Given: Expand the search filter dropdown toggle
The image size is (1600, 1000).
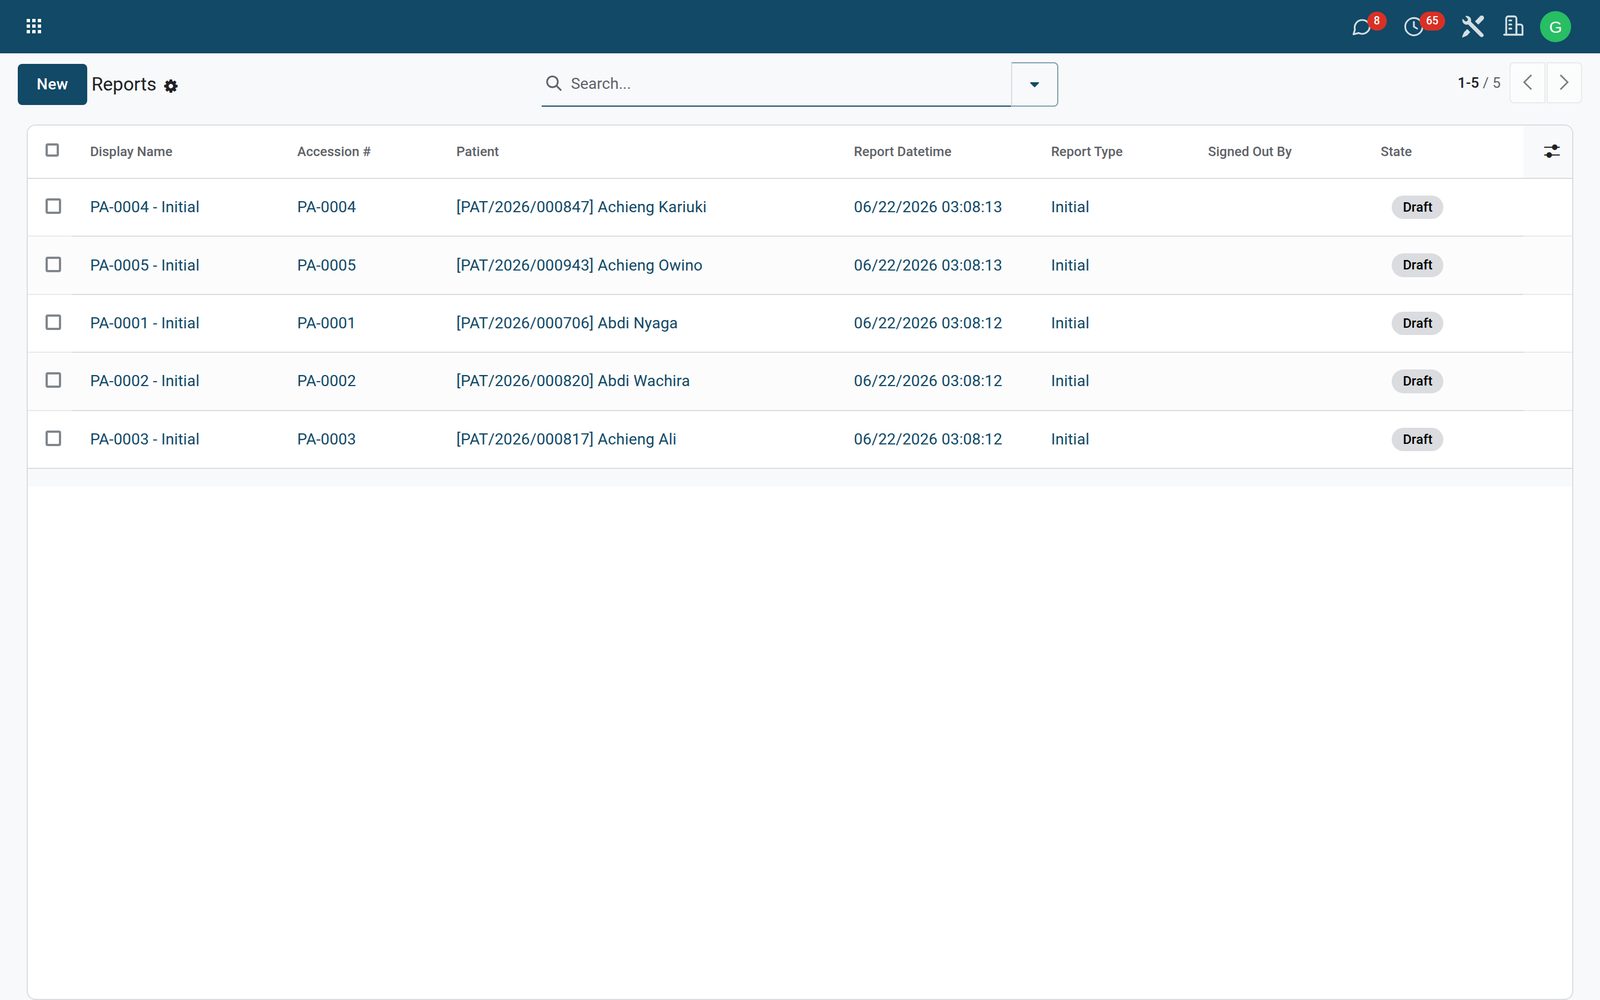Looking at the screenshot, I should point(1034,84).
